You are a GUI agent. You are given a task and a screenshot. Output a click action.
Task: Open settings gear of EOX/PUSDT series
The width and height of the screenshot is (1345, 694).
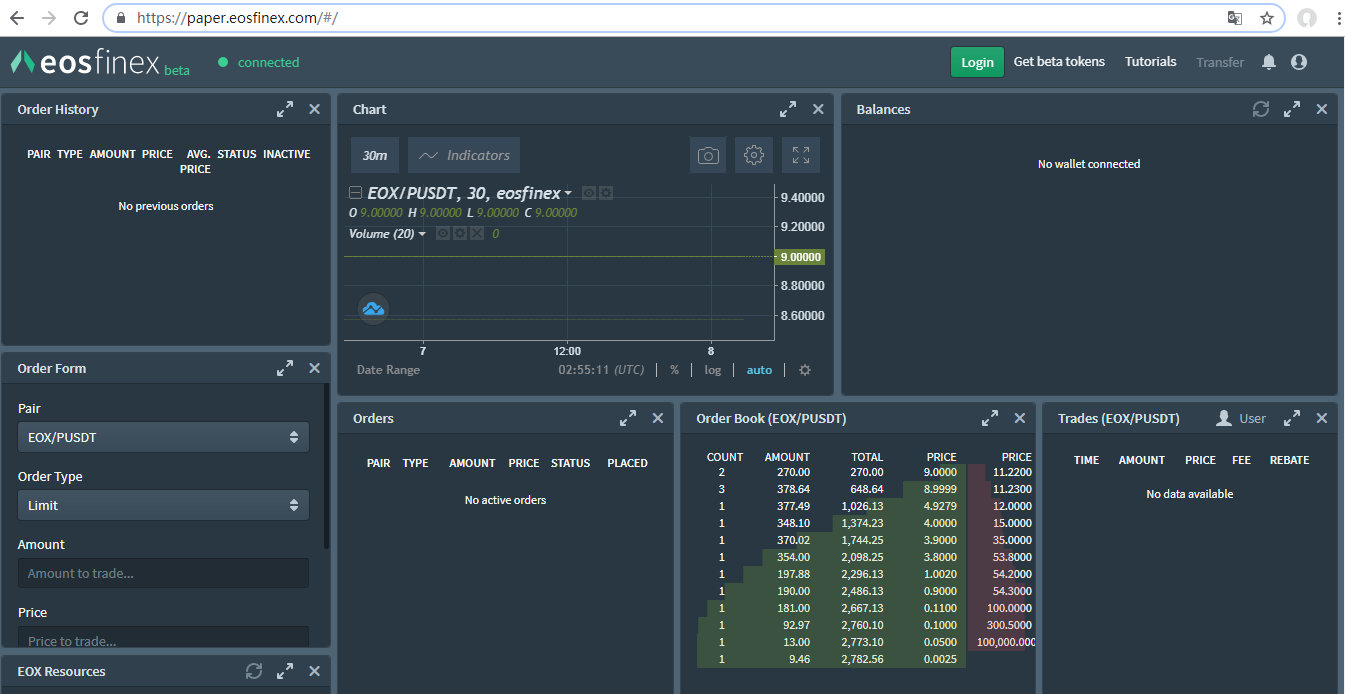click(x=605, y=193)
